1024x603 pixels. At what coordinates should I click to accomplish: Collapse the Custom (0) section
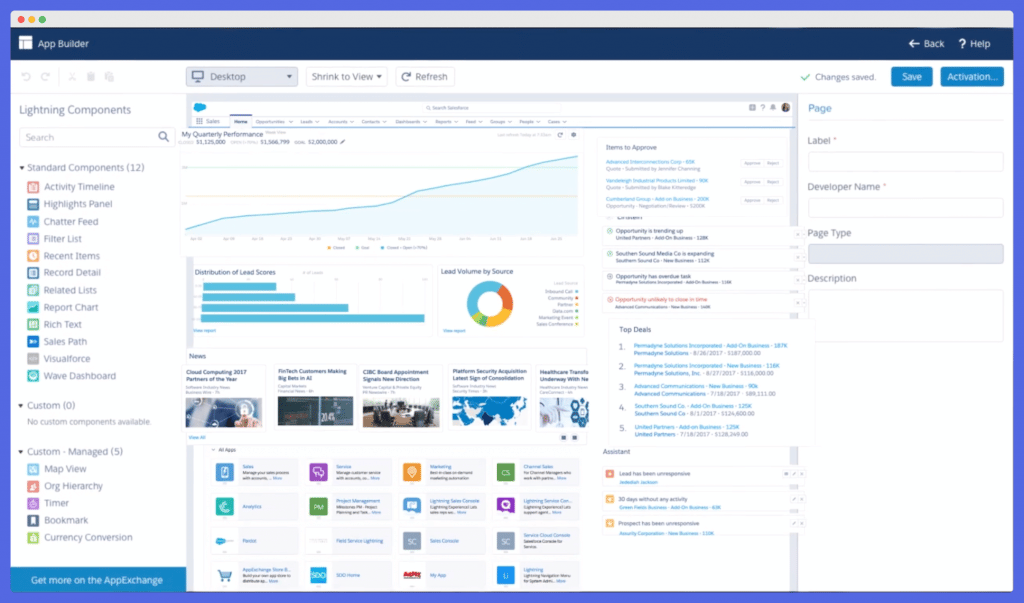click(22, 406)
